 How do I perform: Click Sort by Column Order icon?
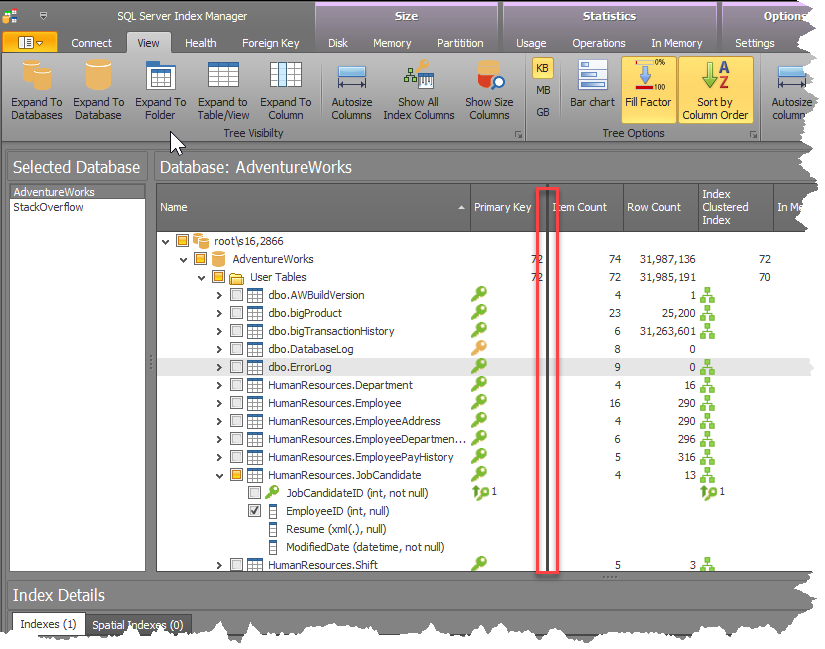(x=714, y=76)
